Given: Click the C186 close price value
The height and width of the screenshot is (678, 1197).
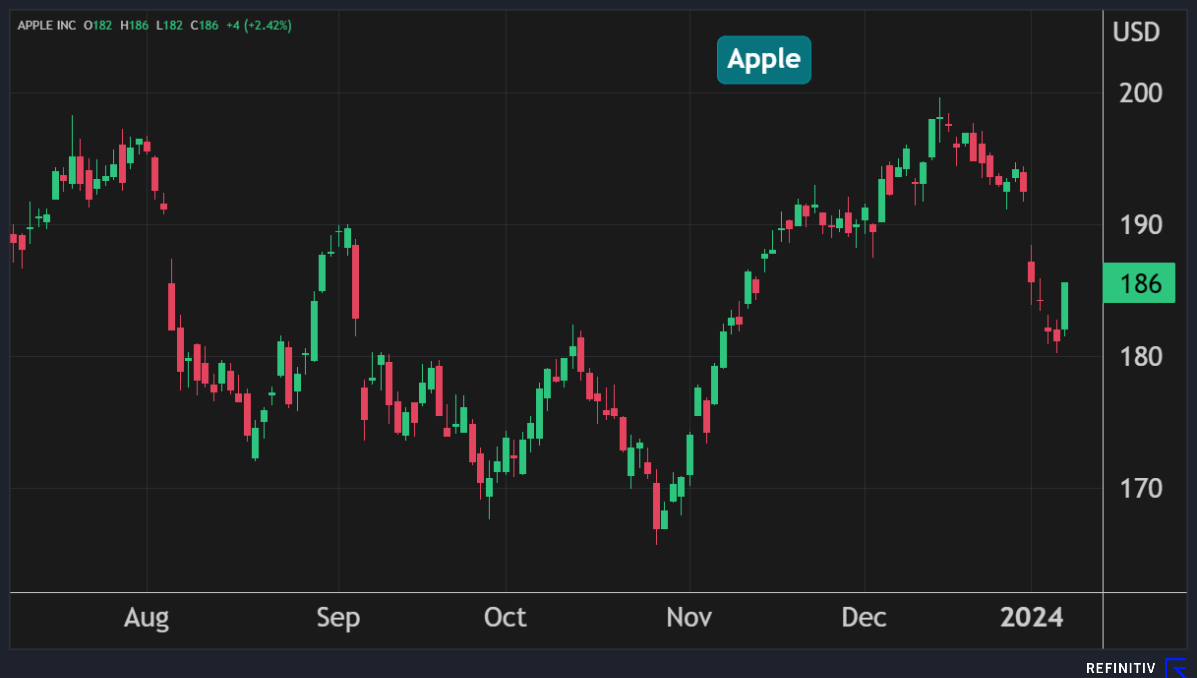Looking at the screenshot, I should (206, 25).
